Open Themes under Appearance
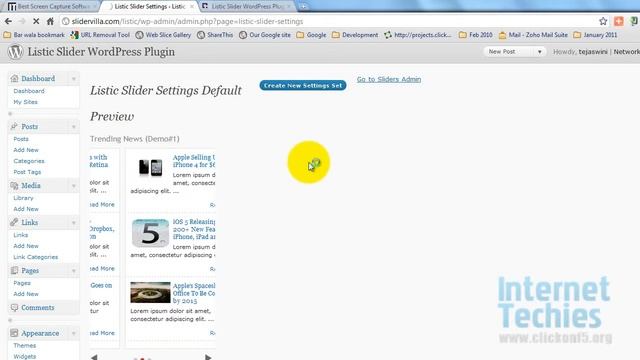Screen dimensions: 640x360 24,346
